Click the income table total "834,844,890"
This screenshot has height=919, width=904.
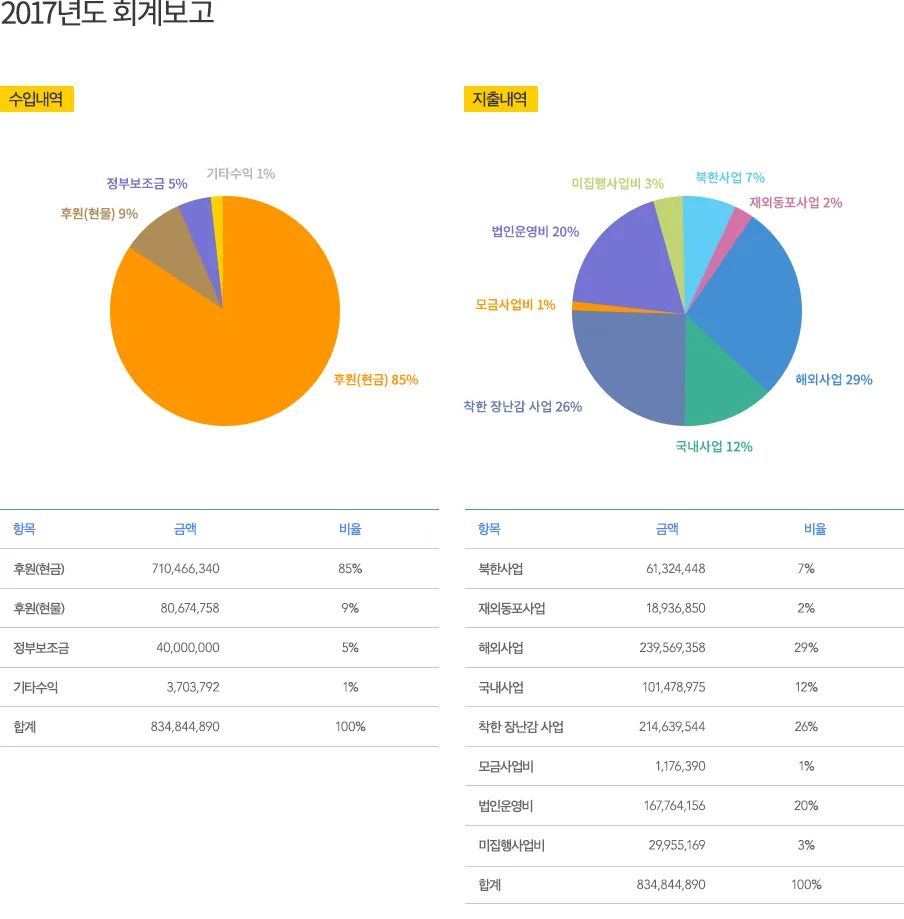pos(185,727)
